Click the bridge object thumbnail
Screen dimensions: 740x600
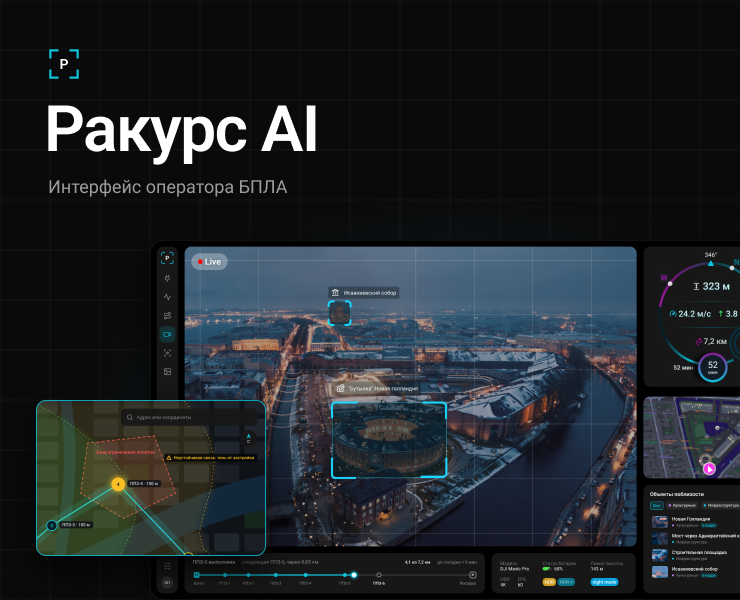pyautogui.click(x=660, y=539)
